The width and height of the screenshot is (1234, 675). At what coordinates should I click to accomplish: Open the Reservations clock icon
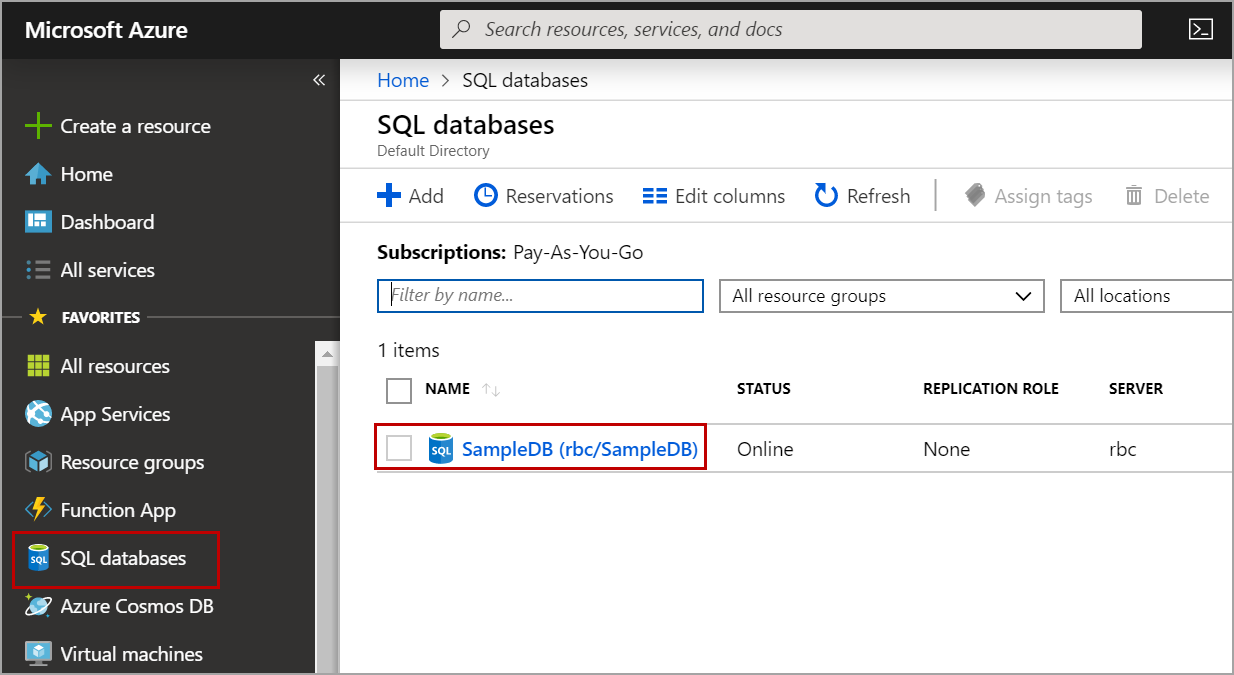[x=486, y=196]
